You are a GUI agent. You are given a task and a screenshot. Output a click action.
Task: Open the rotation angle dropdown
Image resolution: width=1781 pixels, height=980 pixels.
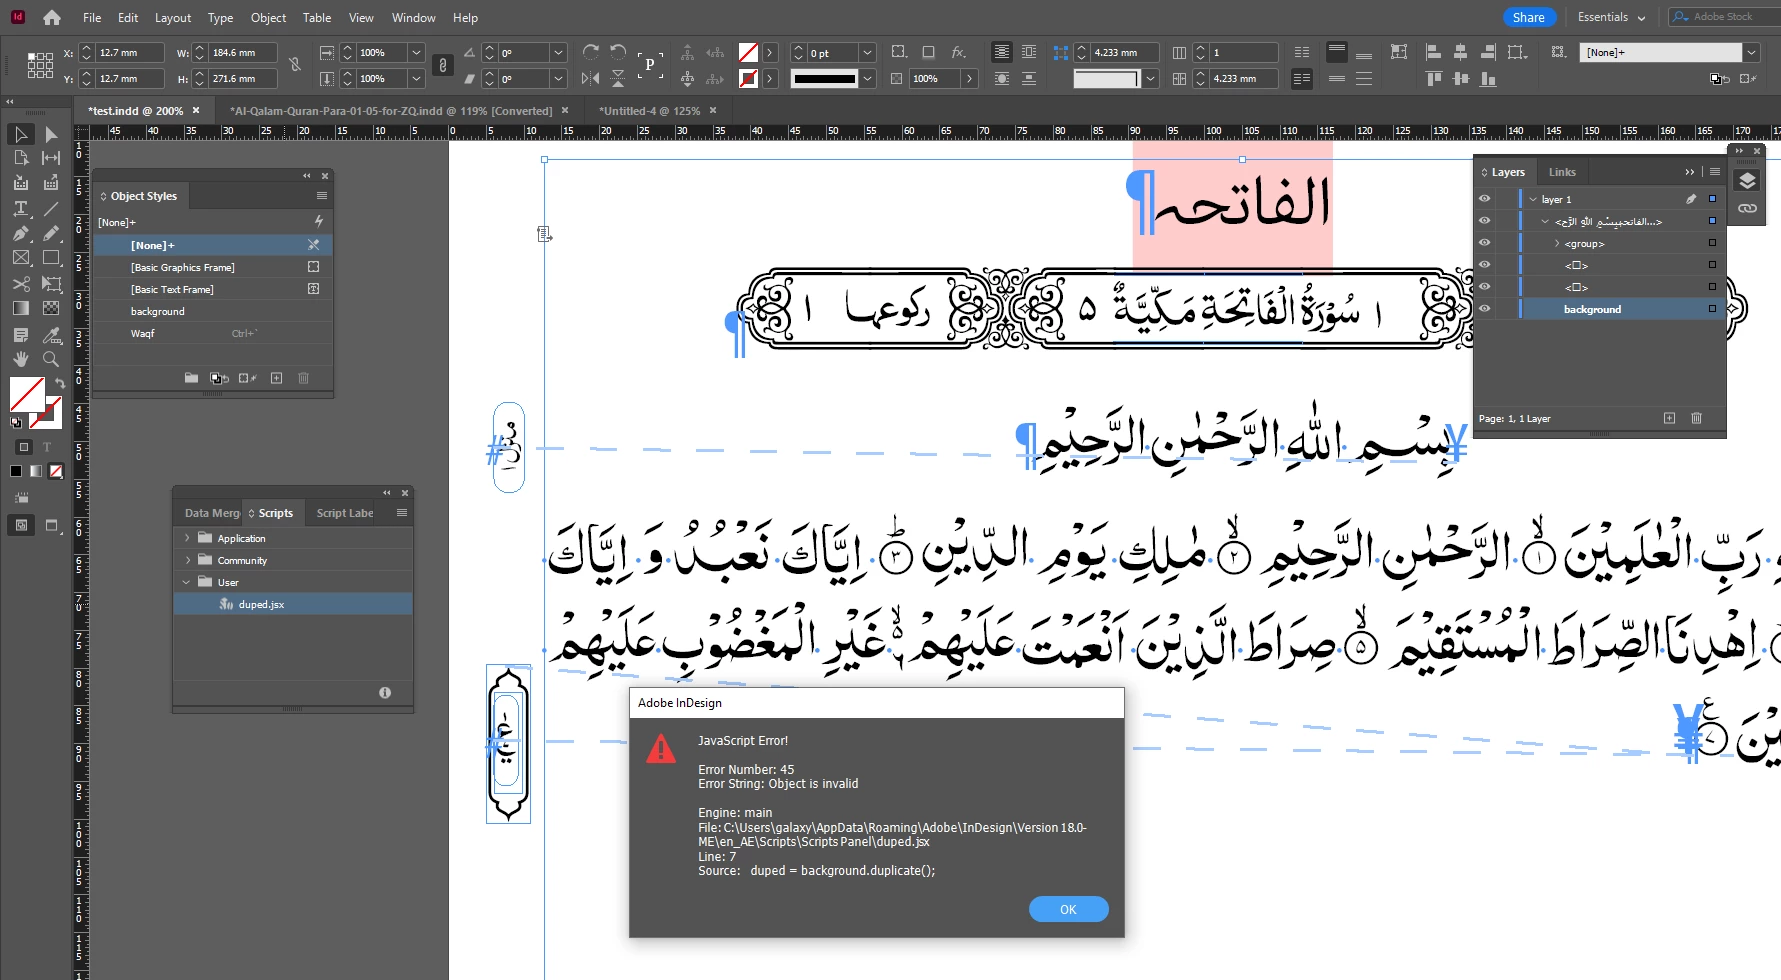(x=559, y=52)
